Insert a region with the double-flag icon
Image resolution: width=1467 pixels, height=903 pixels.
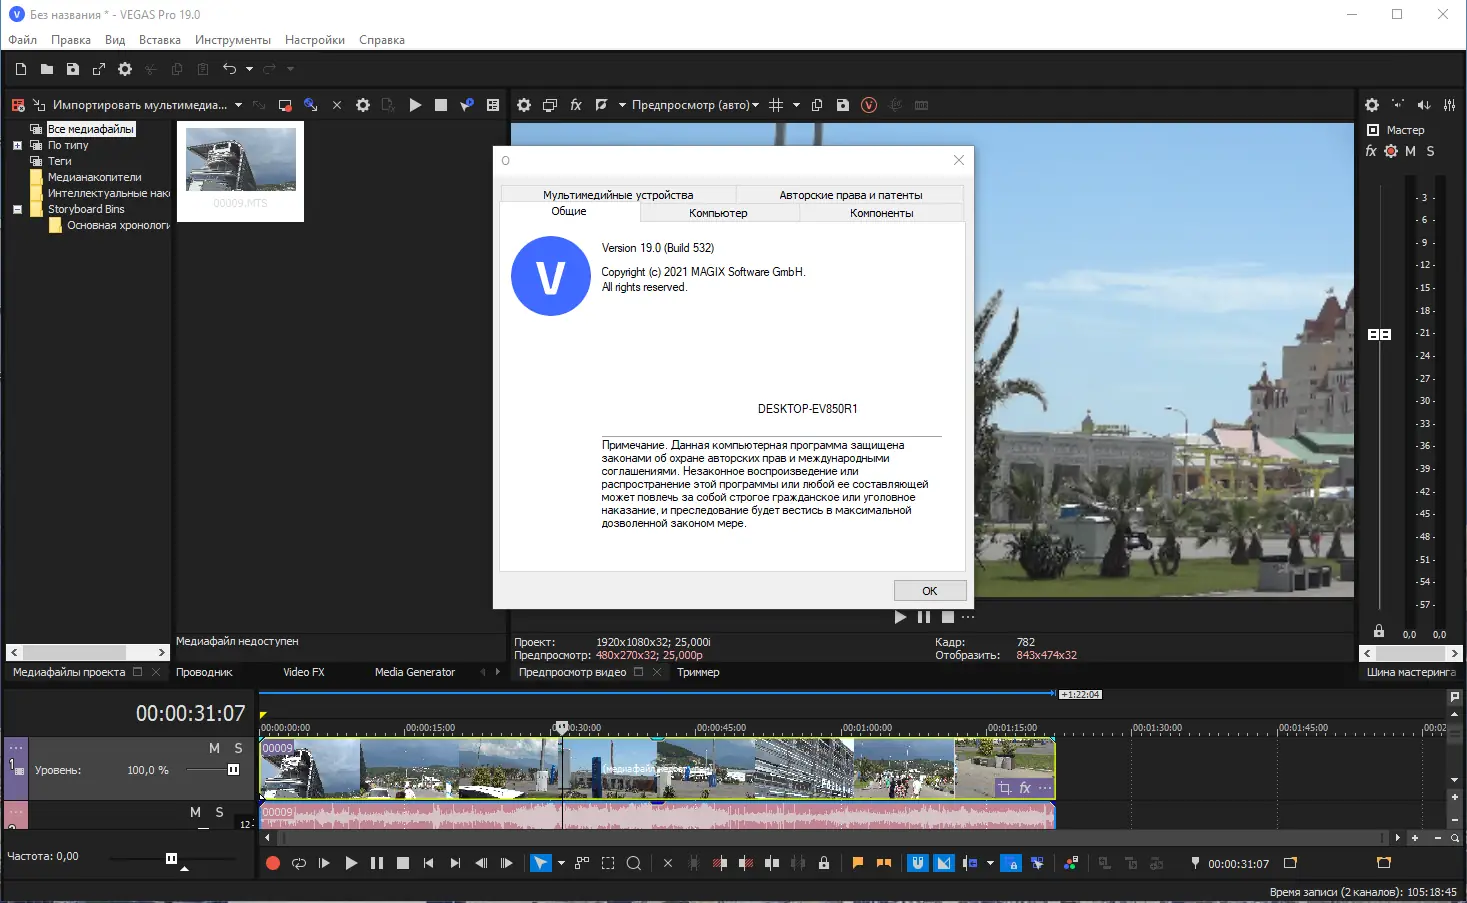884,863
